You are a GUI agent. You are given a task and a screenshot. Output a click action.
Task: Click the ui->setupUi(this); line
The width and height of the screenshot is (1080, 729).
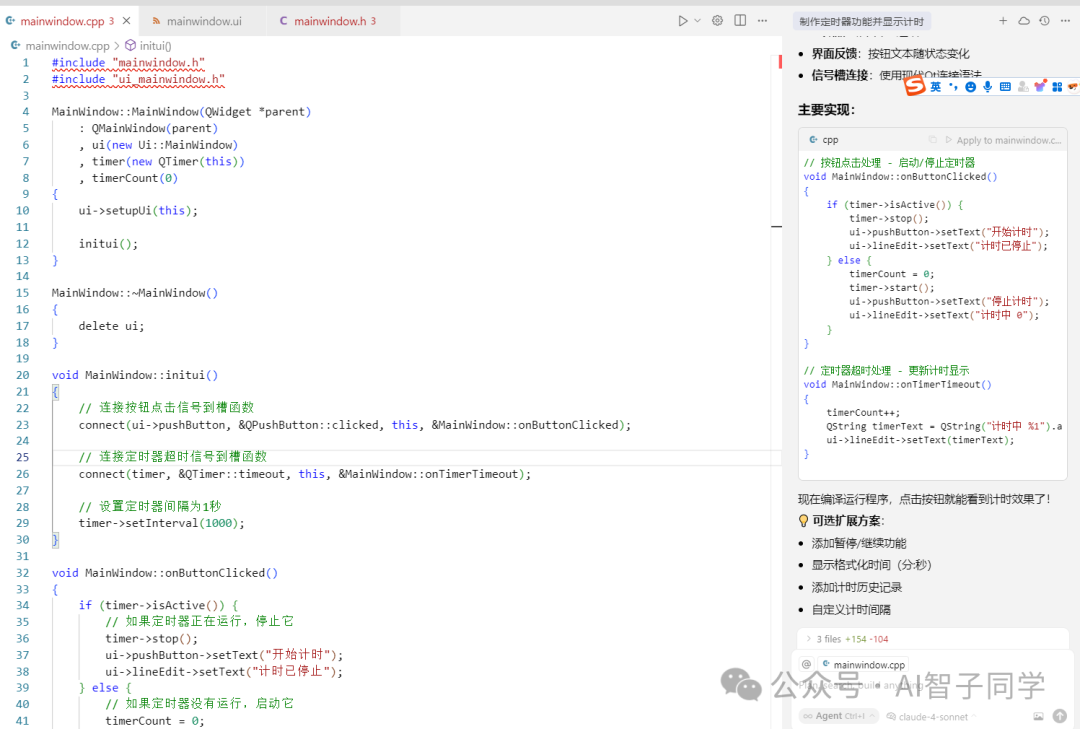[x=138, y=211]
